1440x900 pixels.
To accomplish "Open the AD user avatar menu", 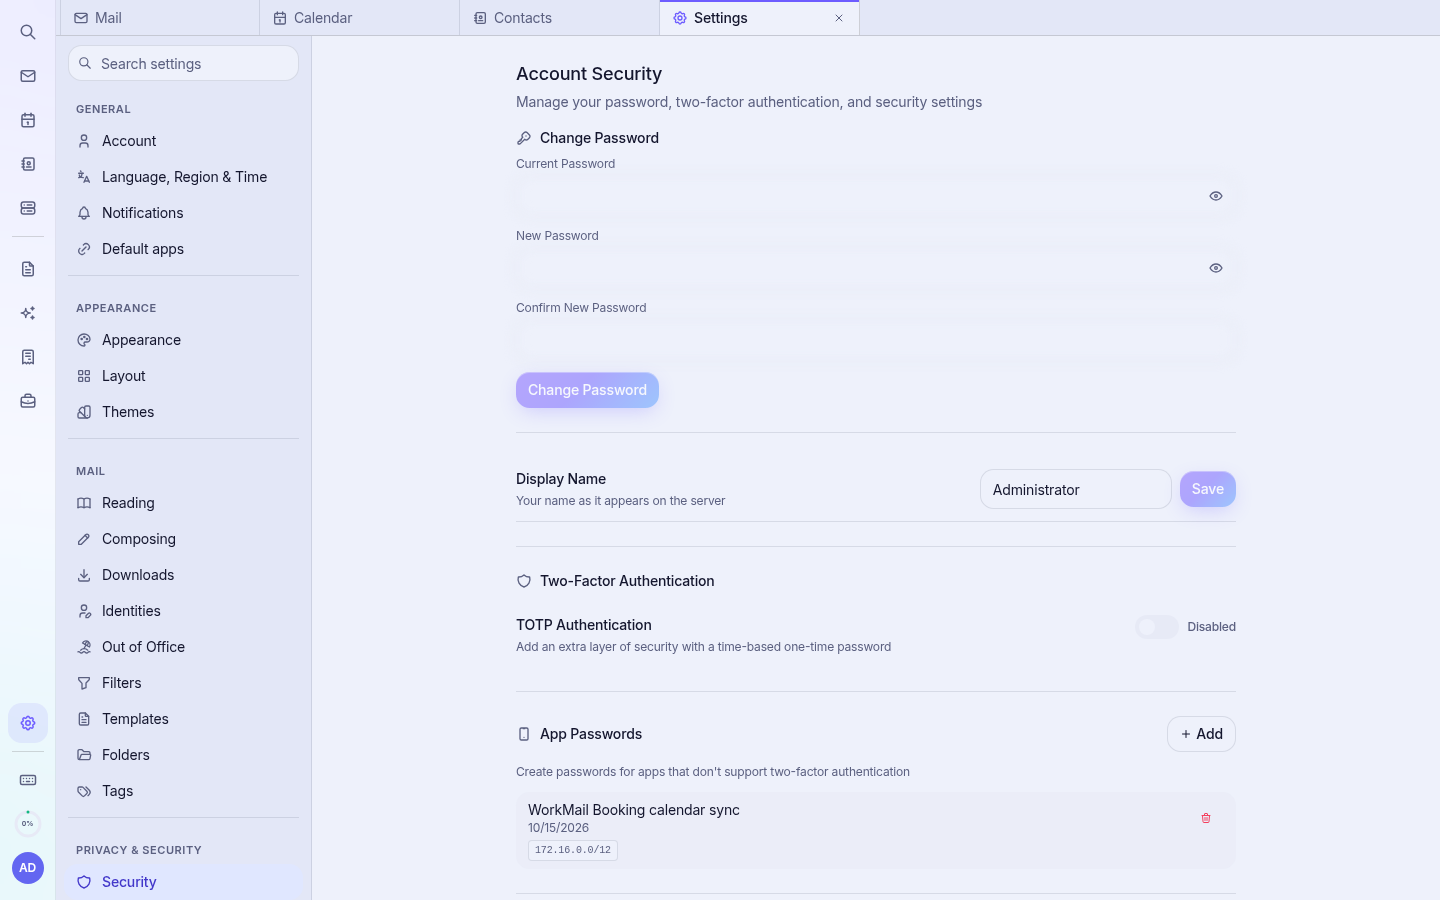I will click(28, 868).
